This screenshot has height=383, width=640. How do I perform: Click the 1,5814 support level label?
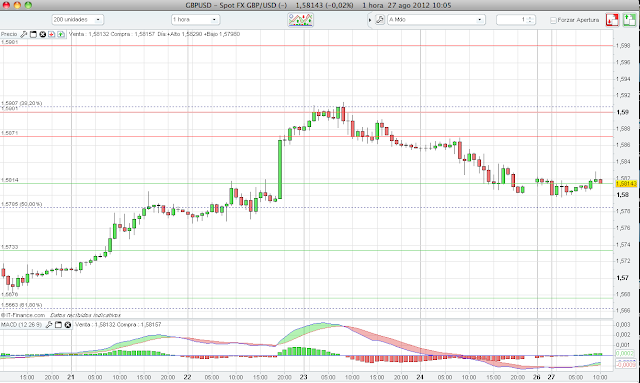tap(10, 180)
